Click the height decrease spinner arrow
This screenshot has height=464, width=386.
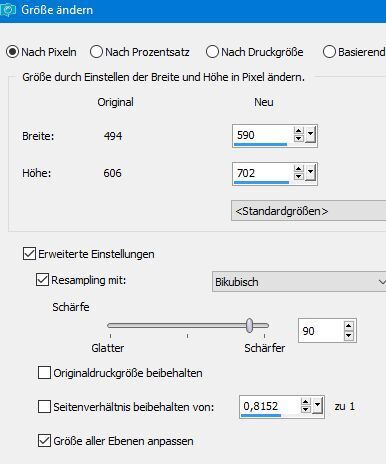[x=298, y=176]
